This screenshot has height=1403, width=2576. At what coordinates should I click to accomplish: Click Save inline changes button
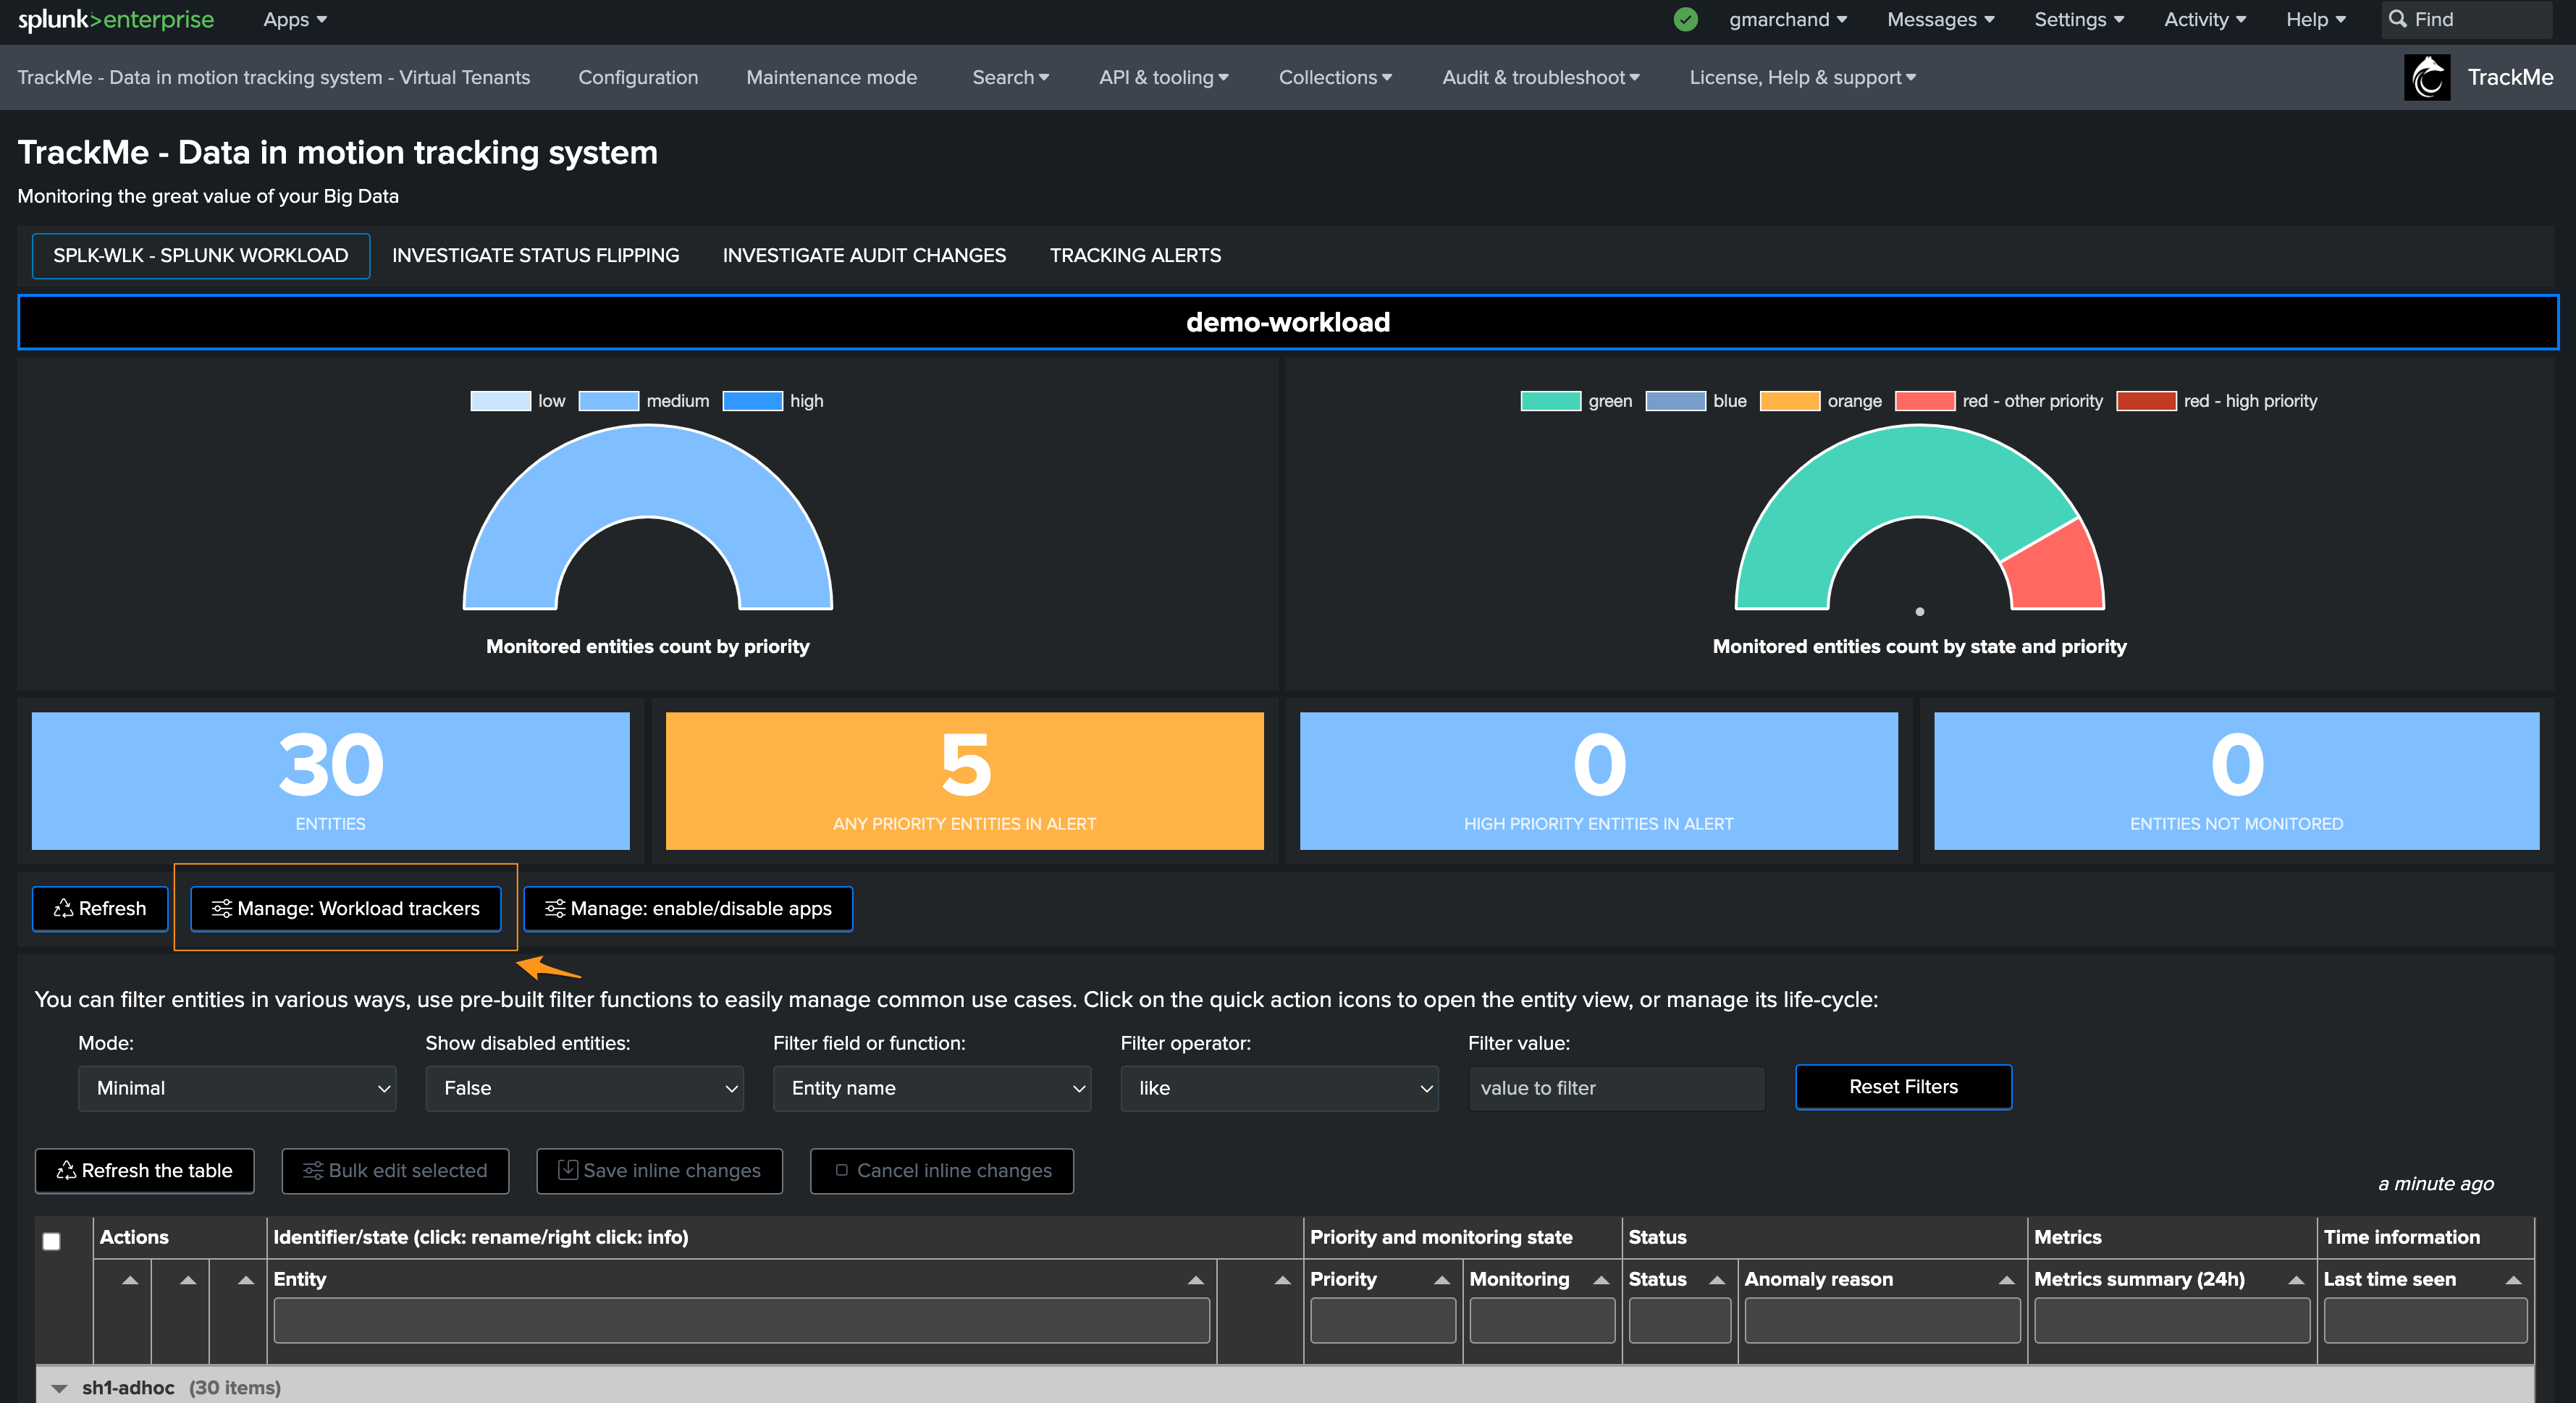pyautogui.click(x=659, y=1170)
